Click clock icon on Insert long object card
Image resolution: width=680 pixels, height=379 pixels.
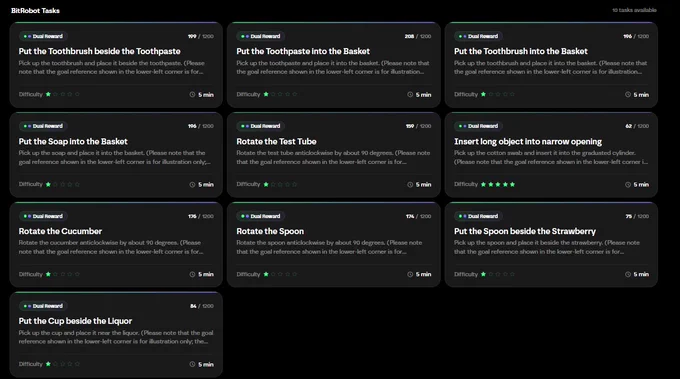point(628,185)
